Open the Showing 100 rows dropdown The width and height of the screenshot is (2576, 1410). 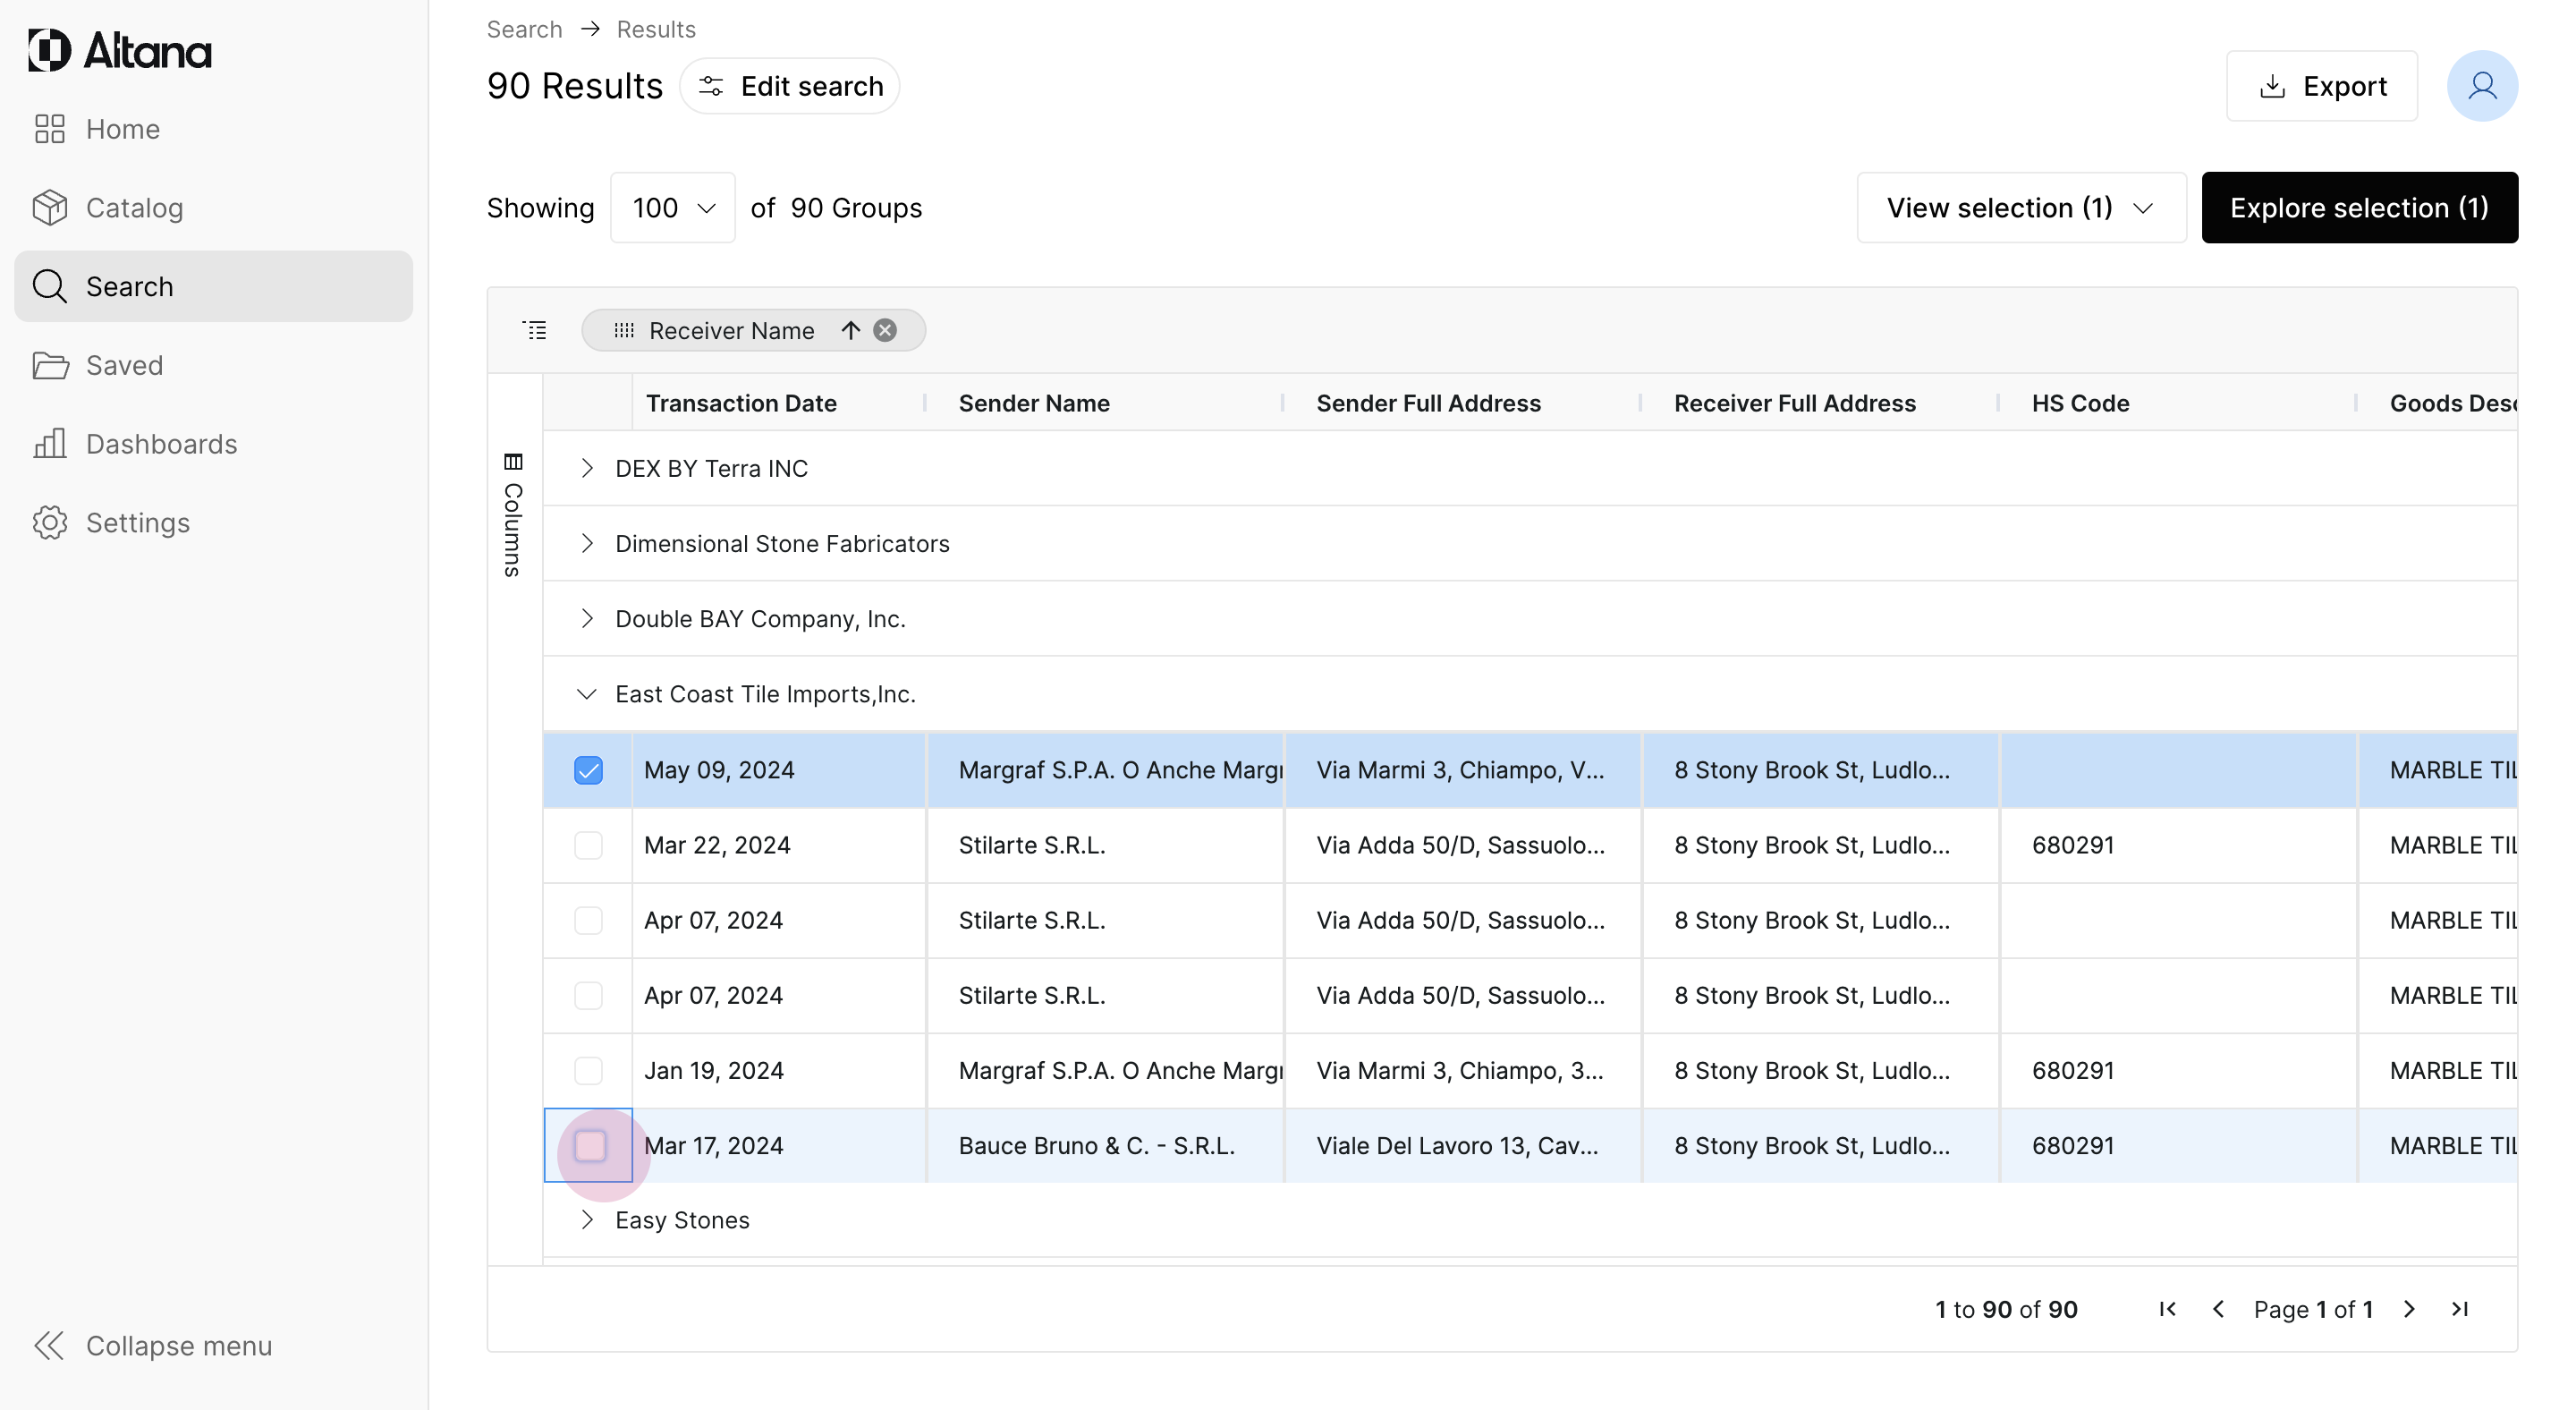(673, 208)
